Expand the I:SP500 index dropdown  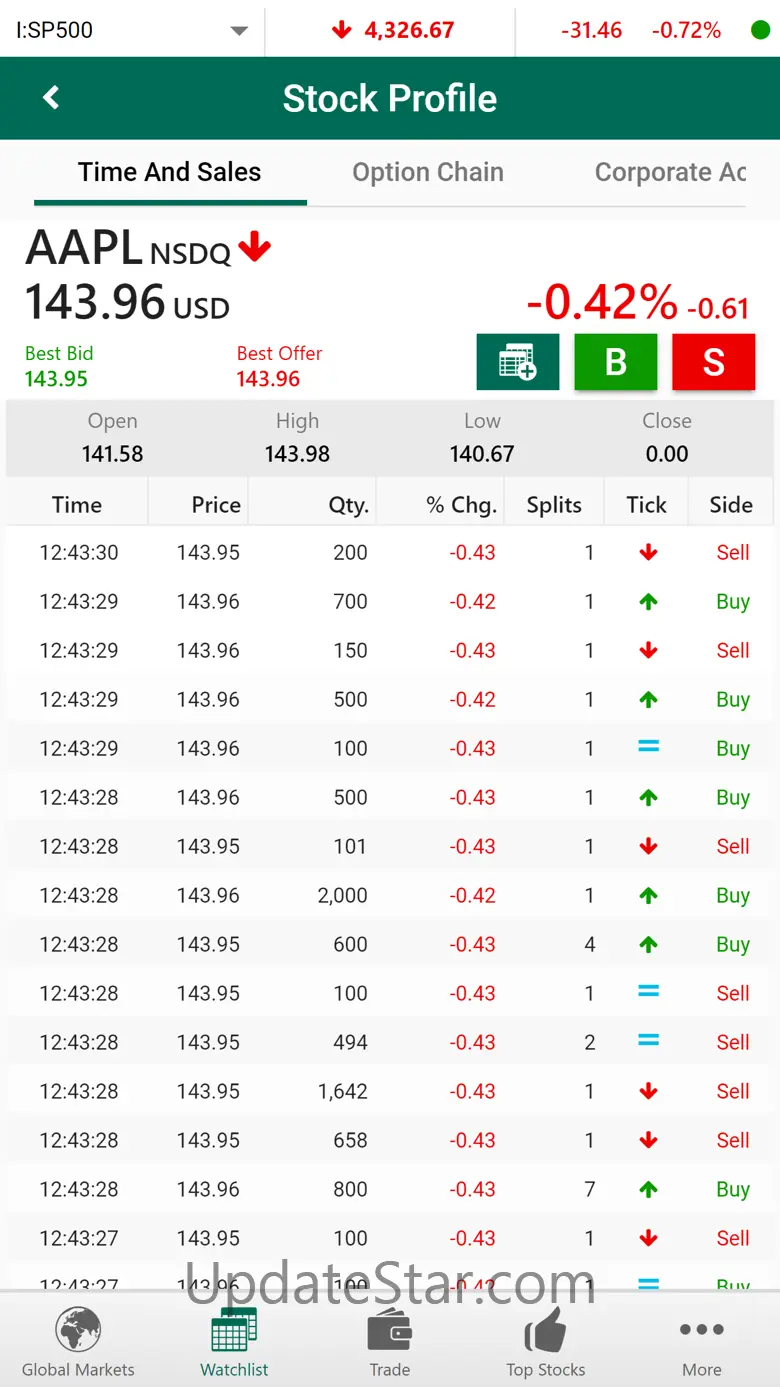pos(238,30)
